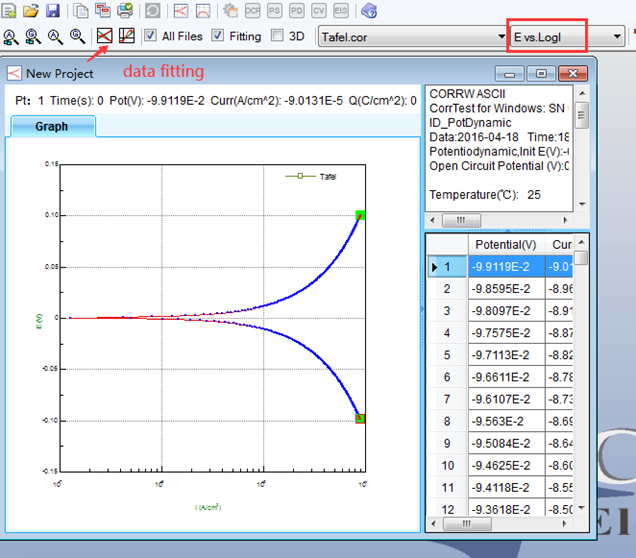This screenshot has width=636, height=558.
Task: Select cell -9.6107E-2 in row 7
Action: [x=506, y=399]
